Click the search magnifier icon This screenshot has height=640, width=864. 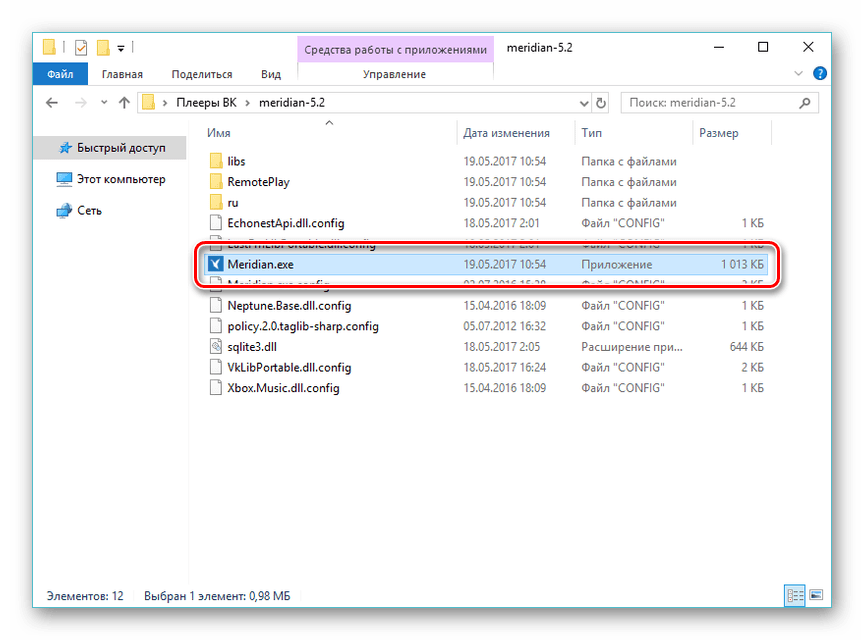(805, 103)
